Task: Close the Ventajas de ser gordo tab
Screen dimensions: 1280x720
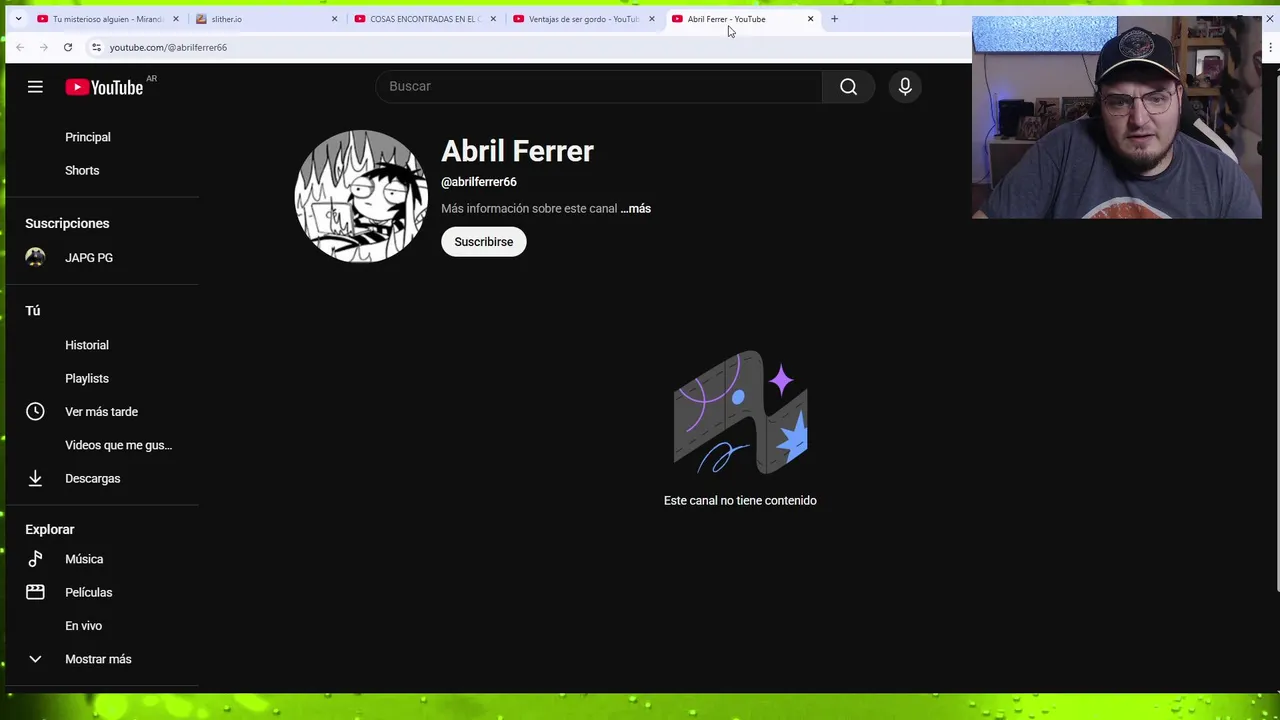Action: tap(651, 19)
